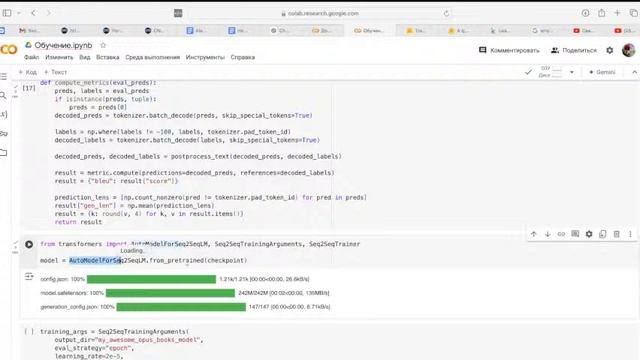Switch to Обучение browser tab
Screen dimensions: 640x360
click(369, 31)
